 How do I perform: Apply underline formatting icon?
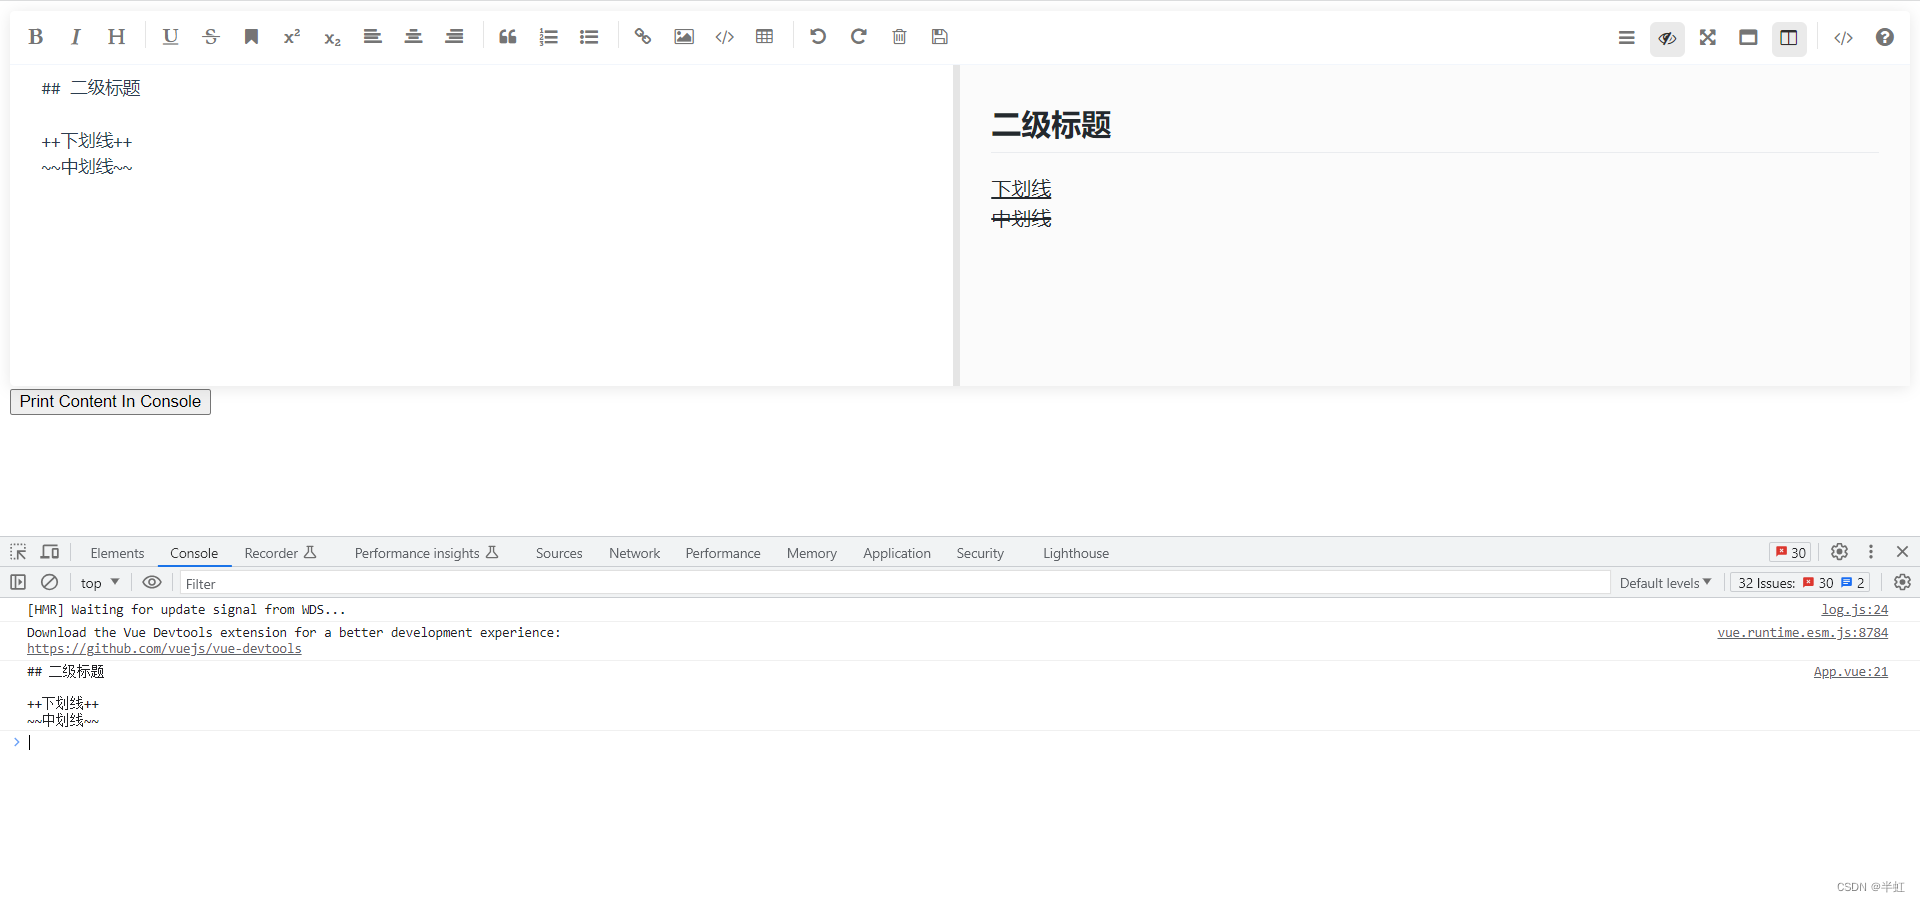170,37
